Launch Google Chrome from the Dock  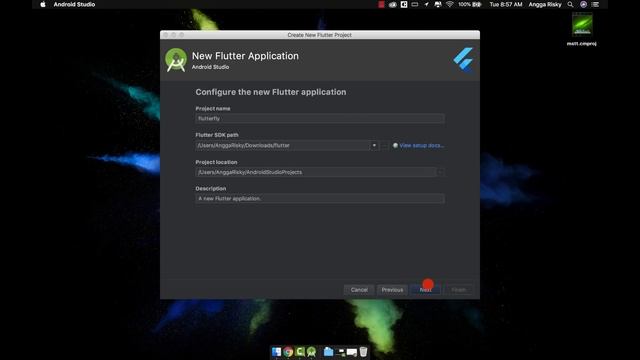pyautogui.click(x=288, y=351)
